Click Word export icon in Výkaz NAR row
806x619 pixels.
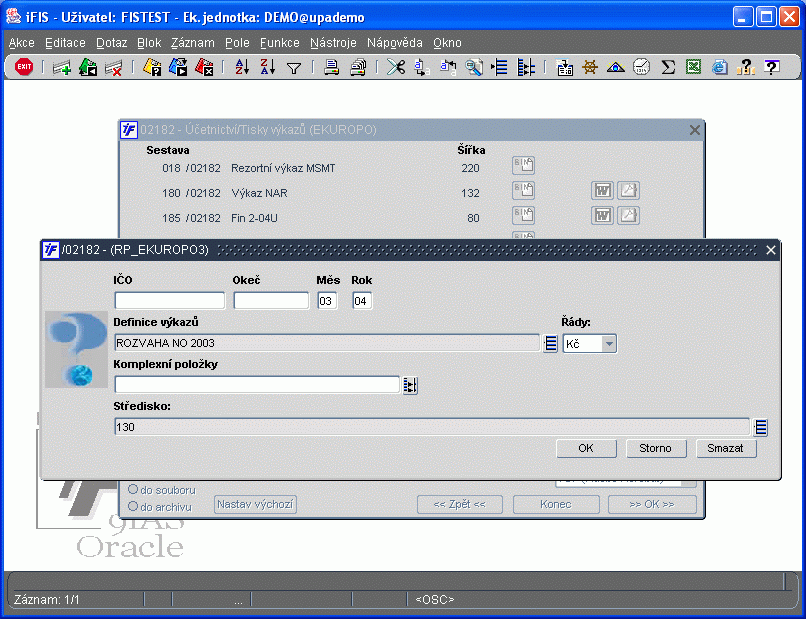coord(602,191)
